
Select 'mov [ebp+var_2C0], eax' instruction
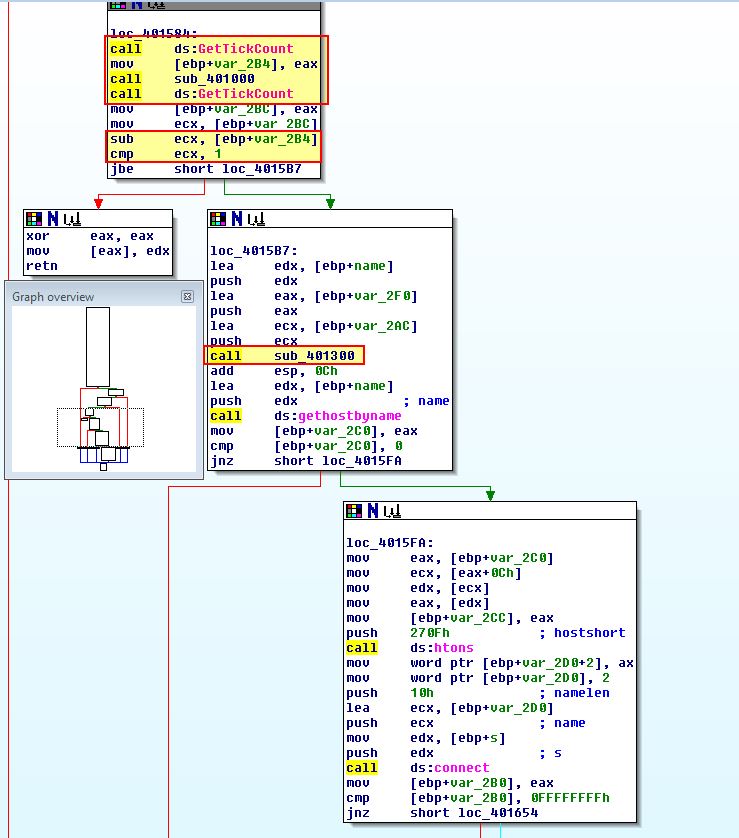314,431
